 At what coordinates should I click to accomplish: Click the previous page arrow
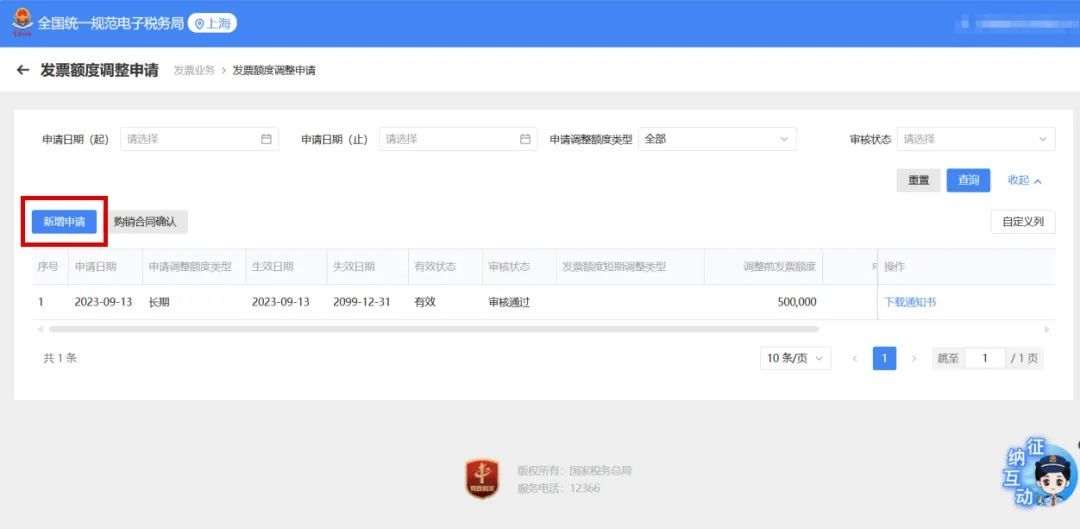[x=855, y=358]
